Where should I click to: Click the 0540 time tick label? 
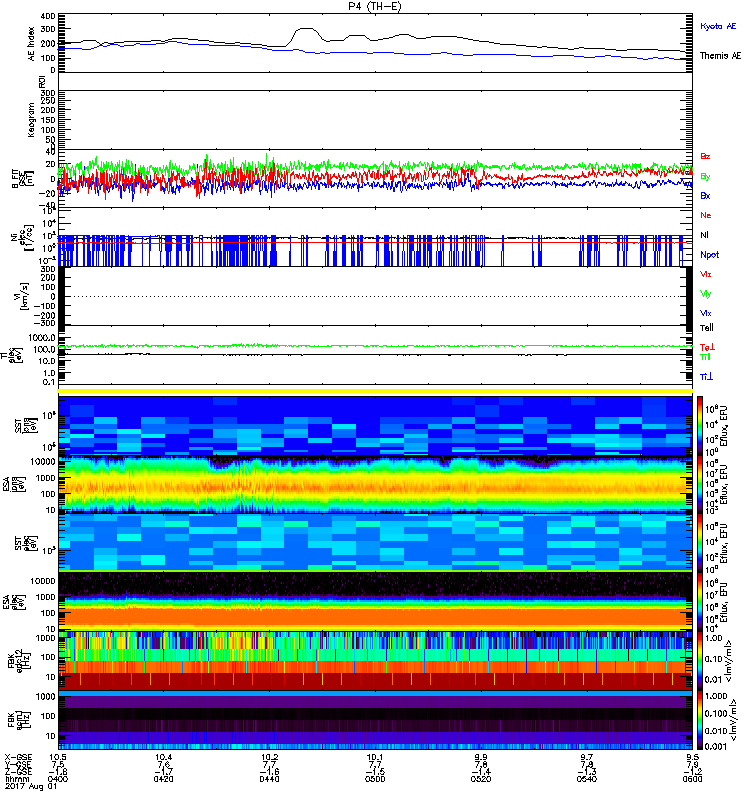[586, 779]
